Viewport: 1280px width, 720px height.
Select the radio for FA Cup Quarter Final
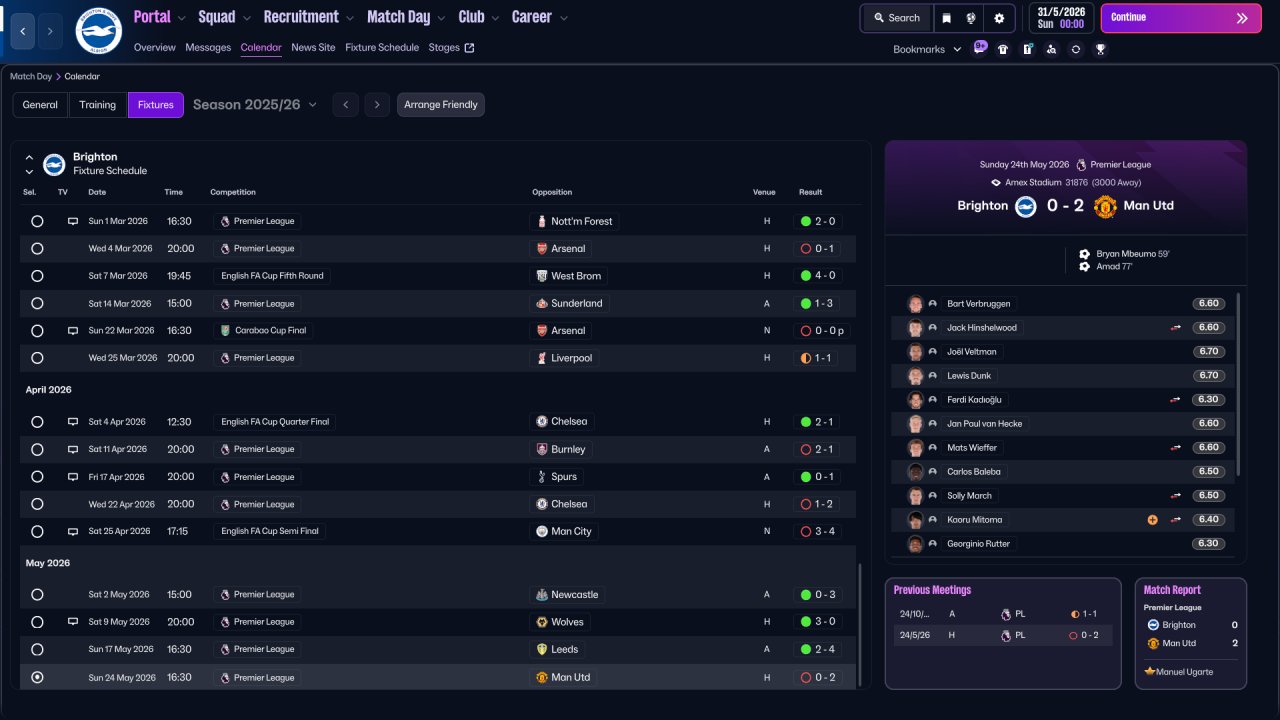click(x=37, y=422)
